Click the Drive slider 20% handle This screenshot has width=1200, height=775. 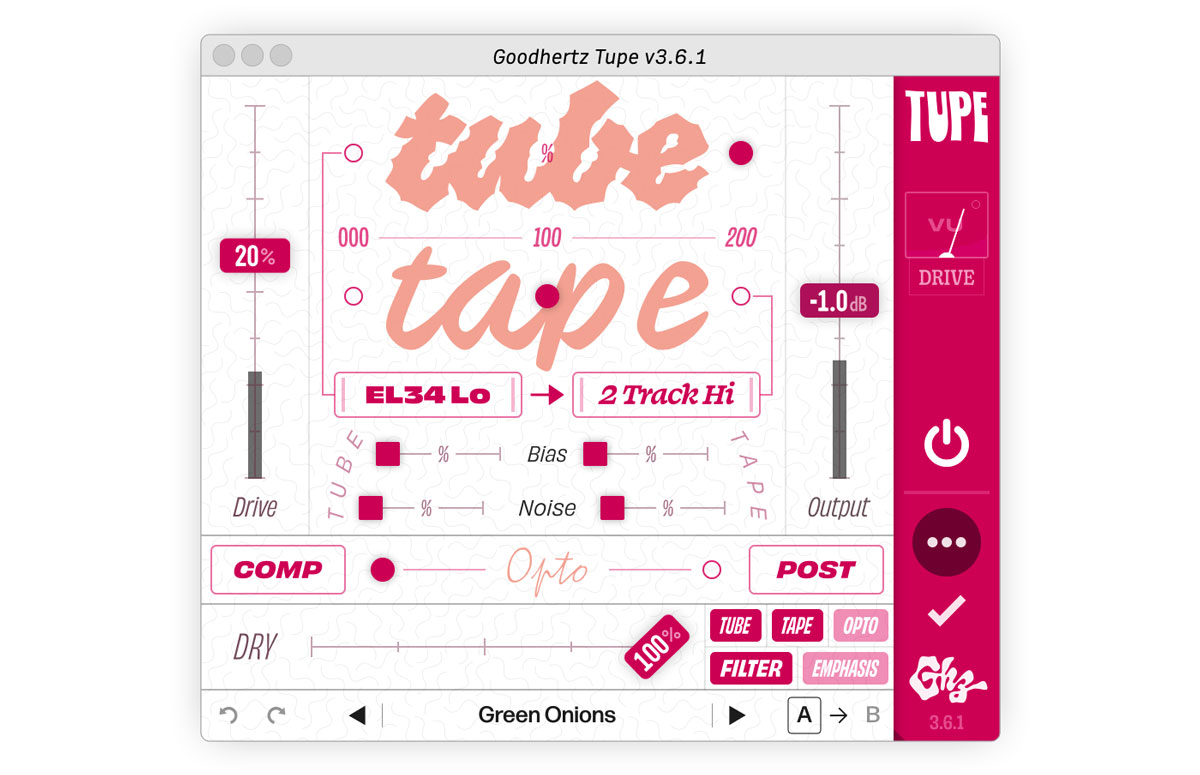tap(255, 256)
